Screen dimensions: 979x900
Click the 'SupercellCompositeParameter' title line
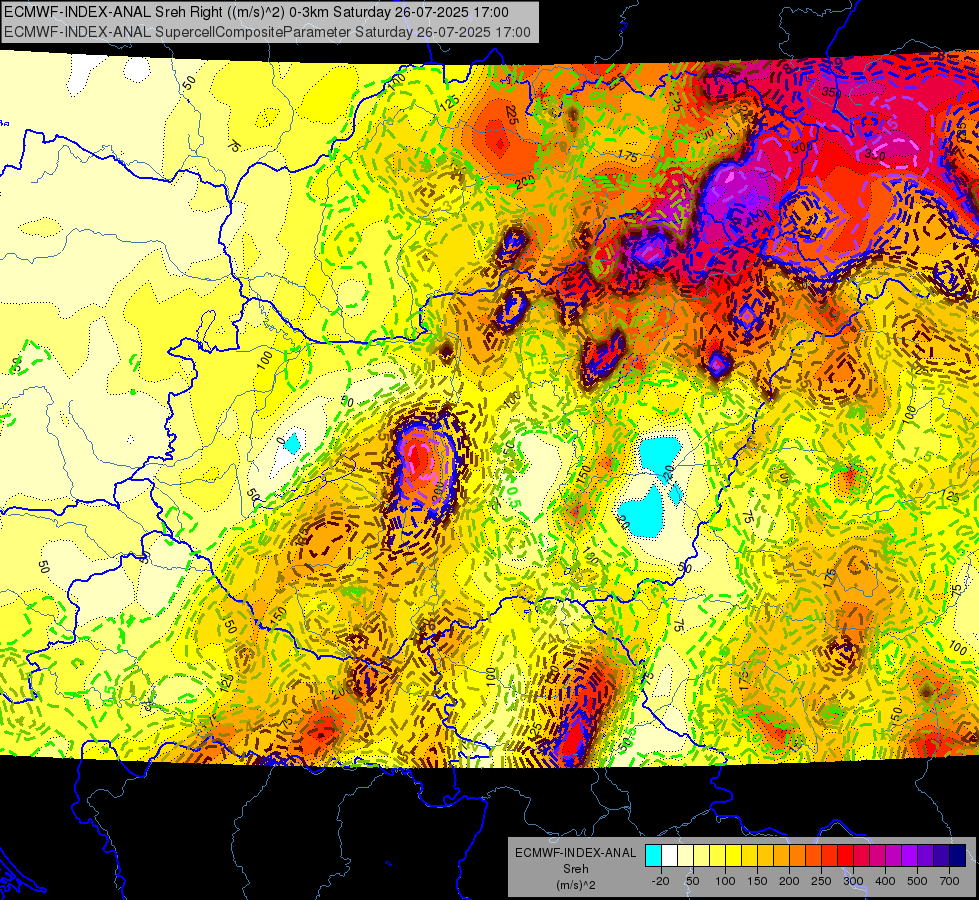[x=267, y=32]
